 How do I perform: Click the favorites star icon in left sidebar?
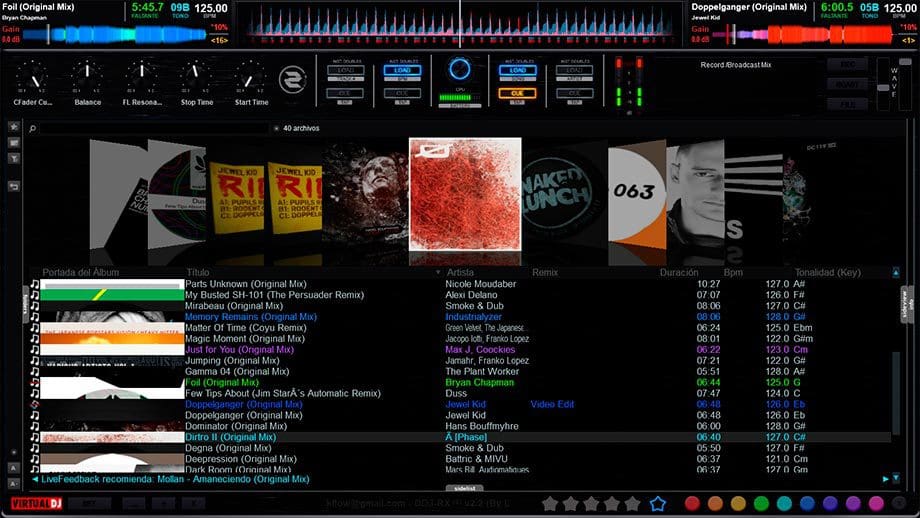(x=13, y=127)
